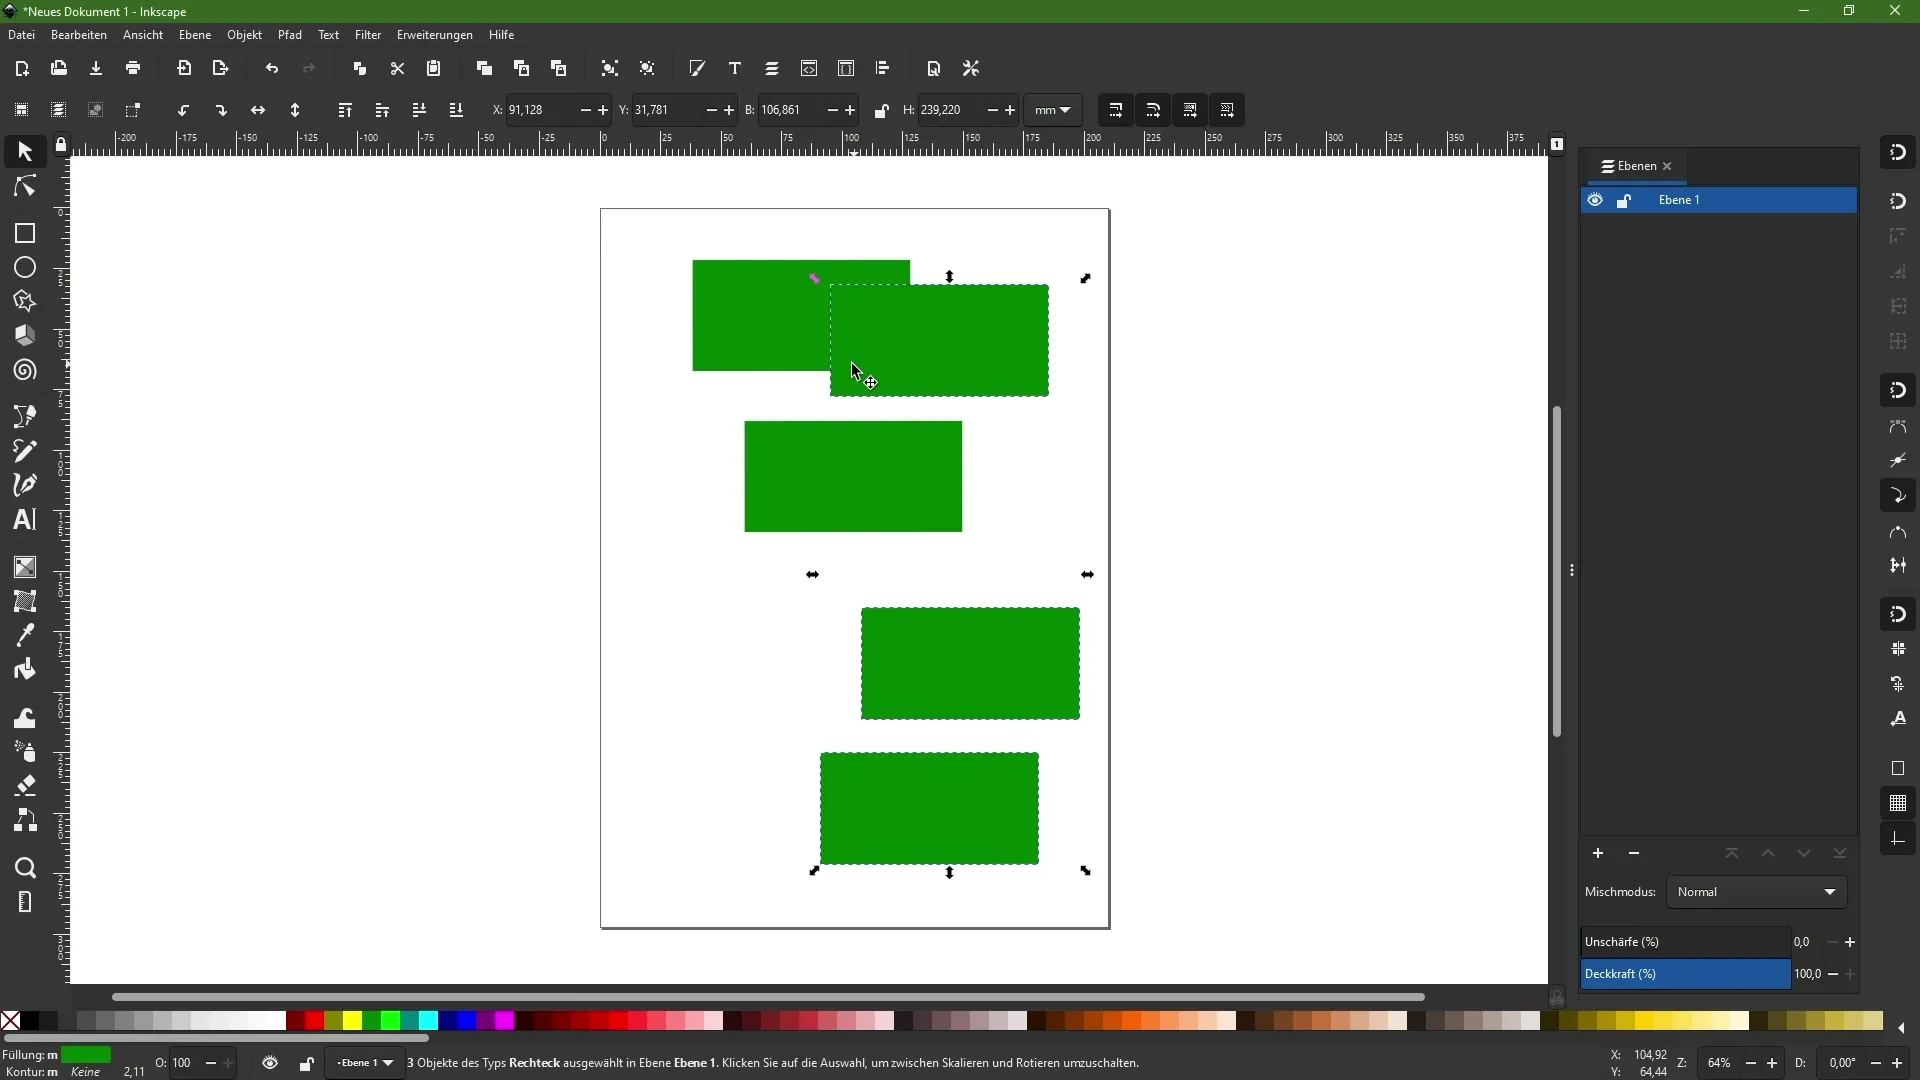Open the Bearbeiten menu

click(79, 35)
